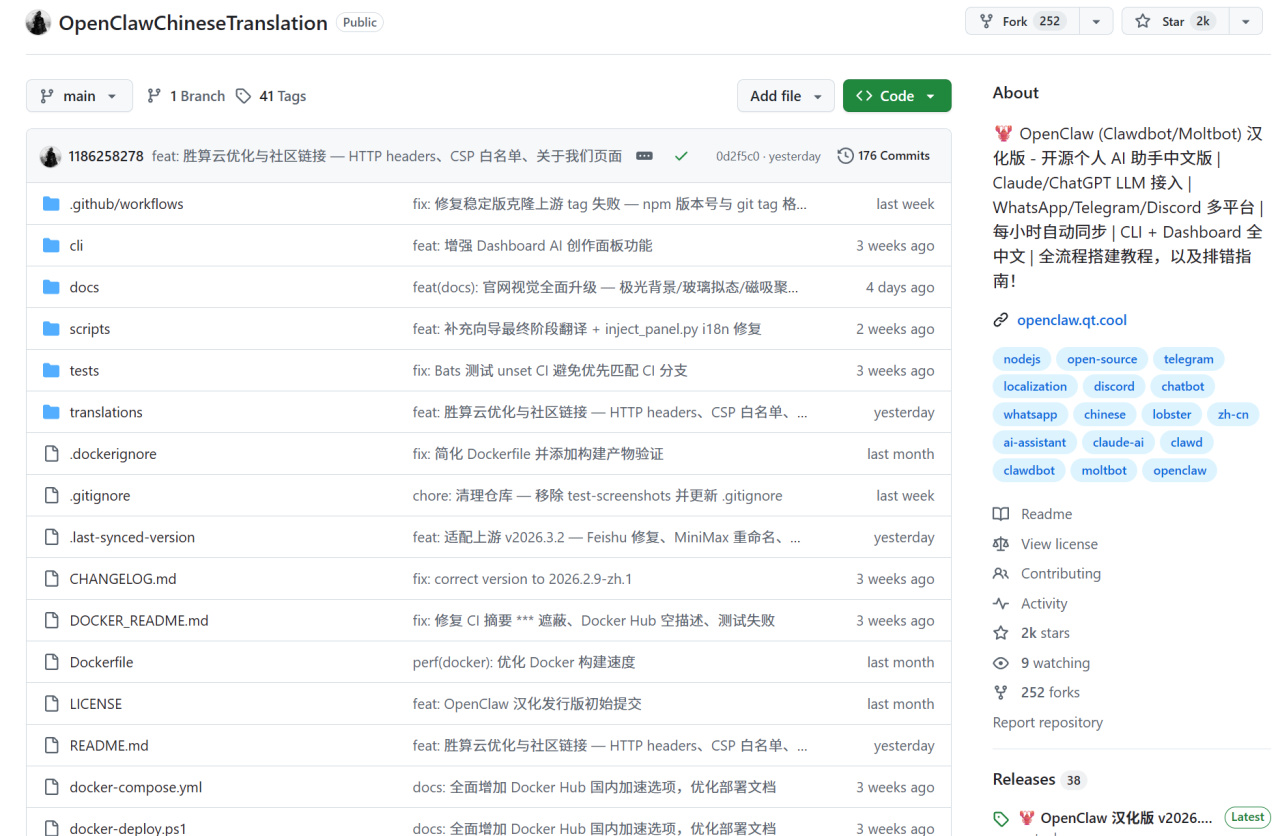This screenshot has width=1280, height=836.
Task: View the 1 Branch link
Action: coord(186,96)
